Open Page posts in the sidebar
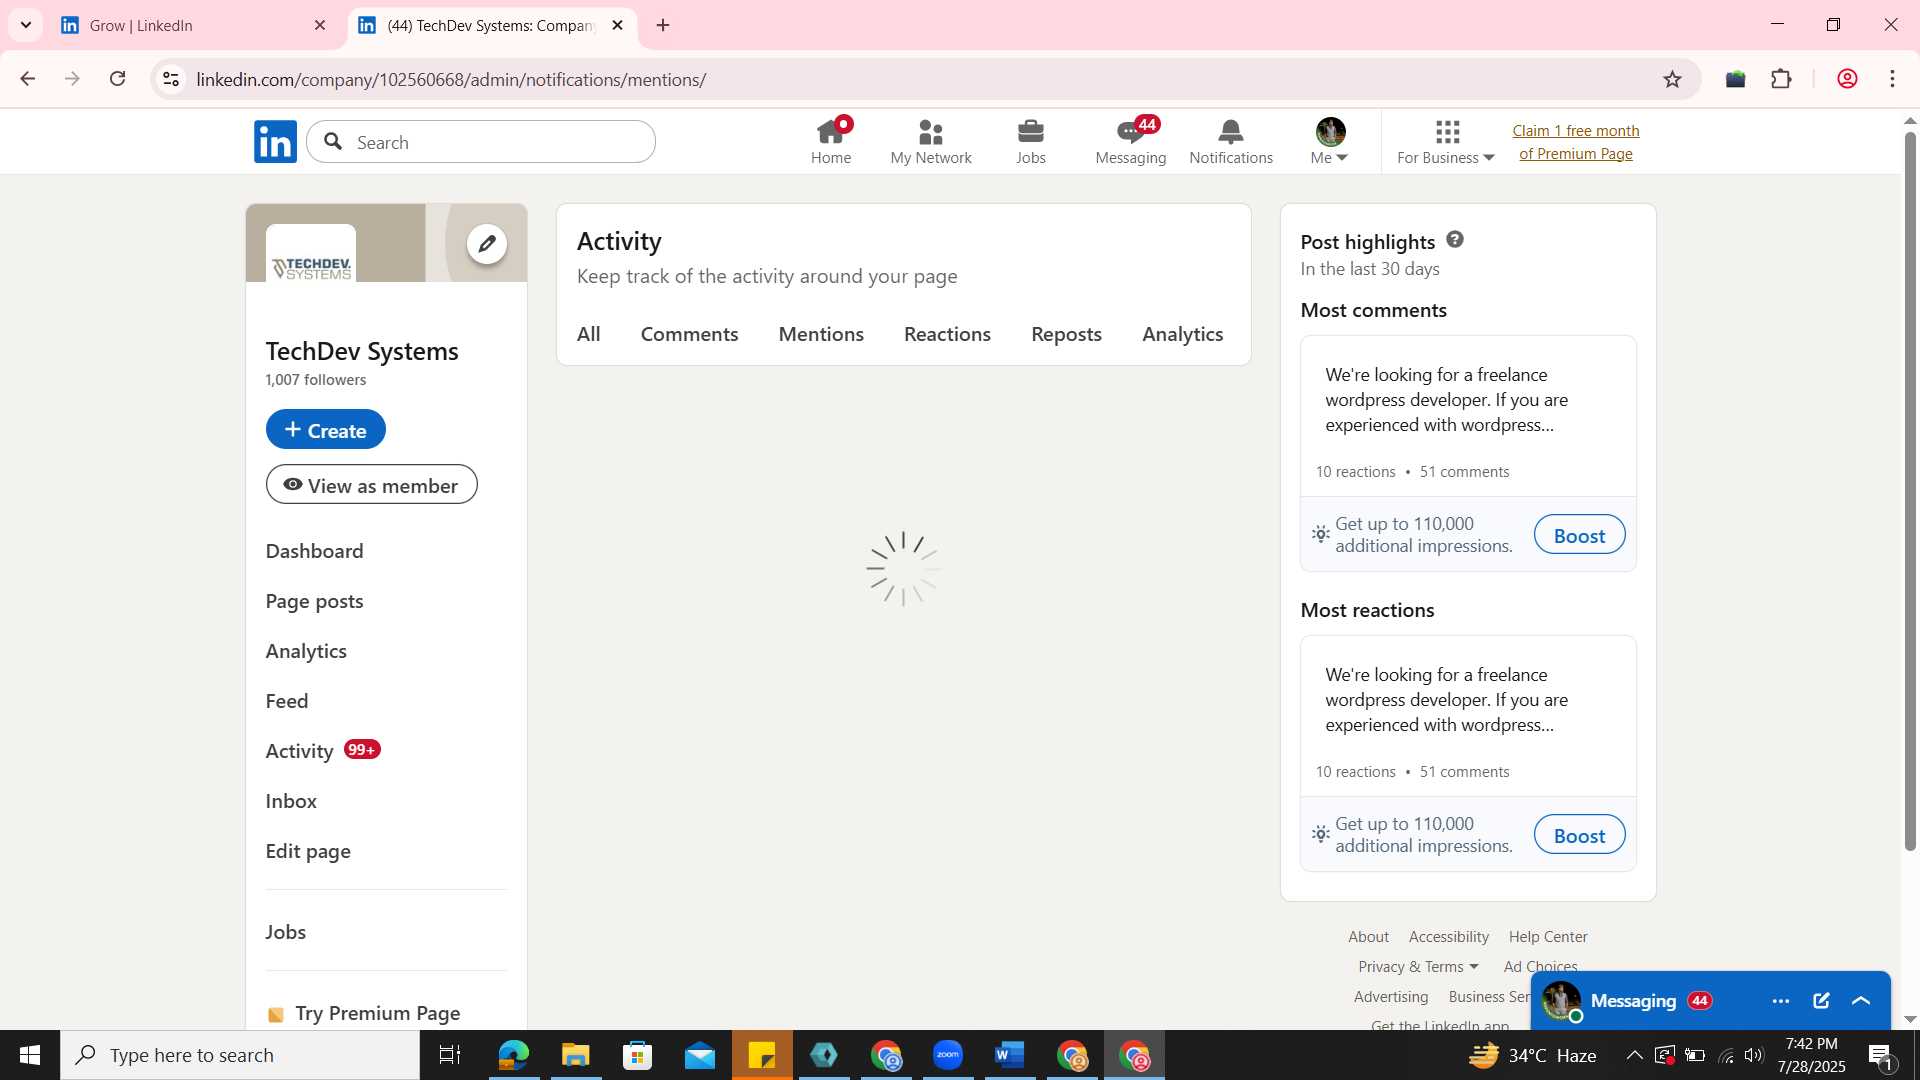The width and height of the screenshot is (1920, 1080). (x=314, y=601)
